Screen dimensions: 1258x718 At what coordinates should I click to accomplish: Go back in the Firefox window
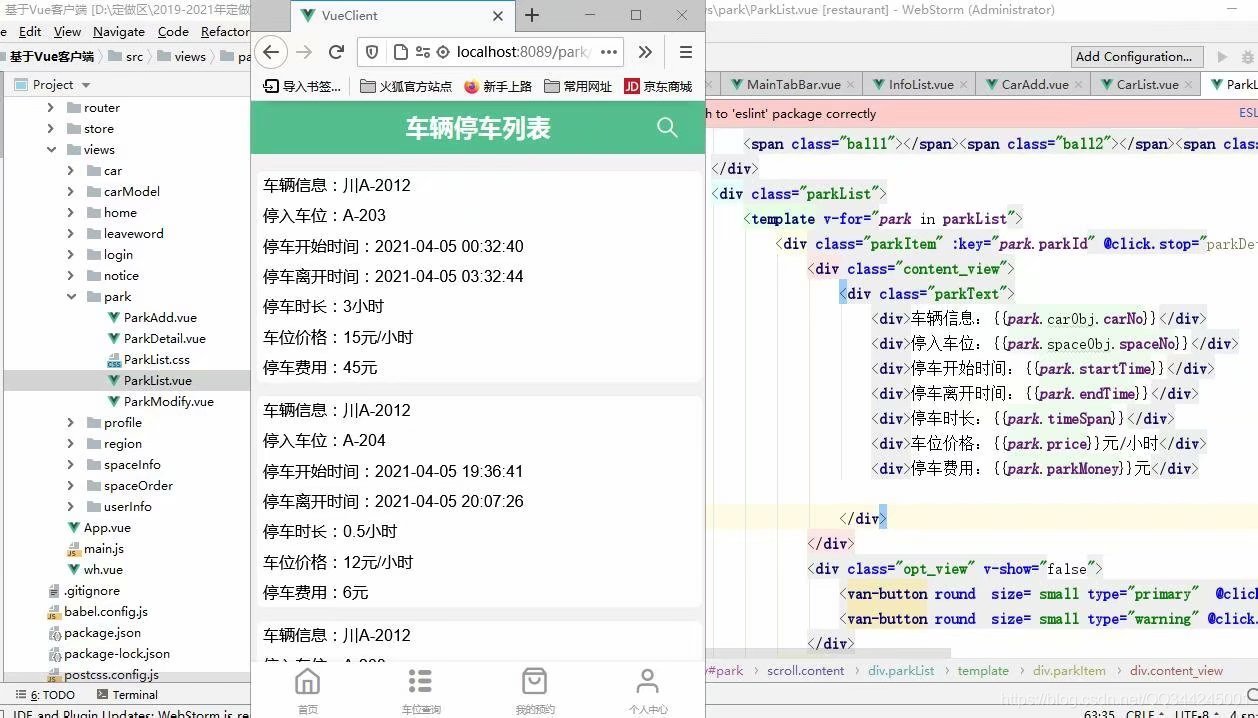[x=271, y=52]
